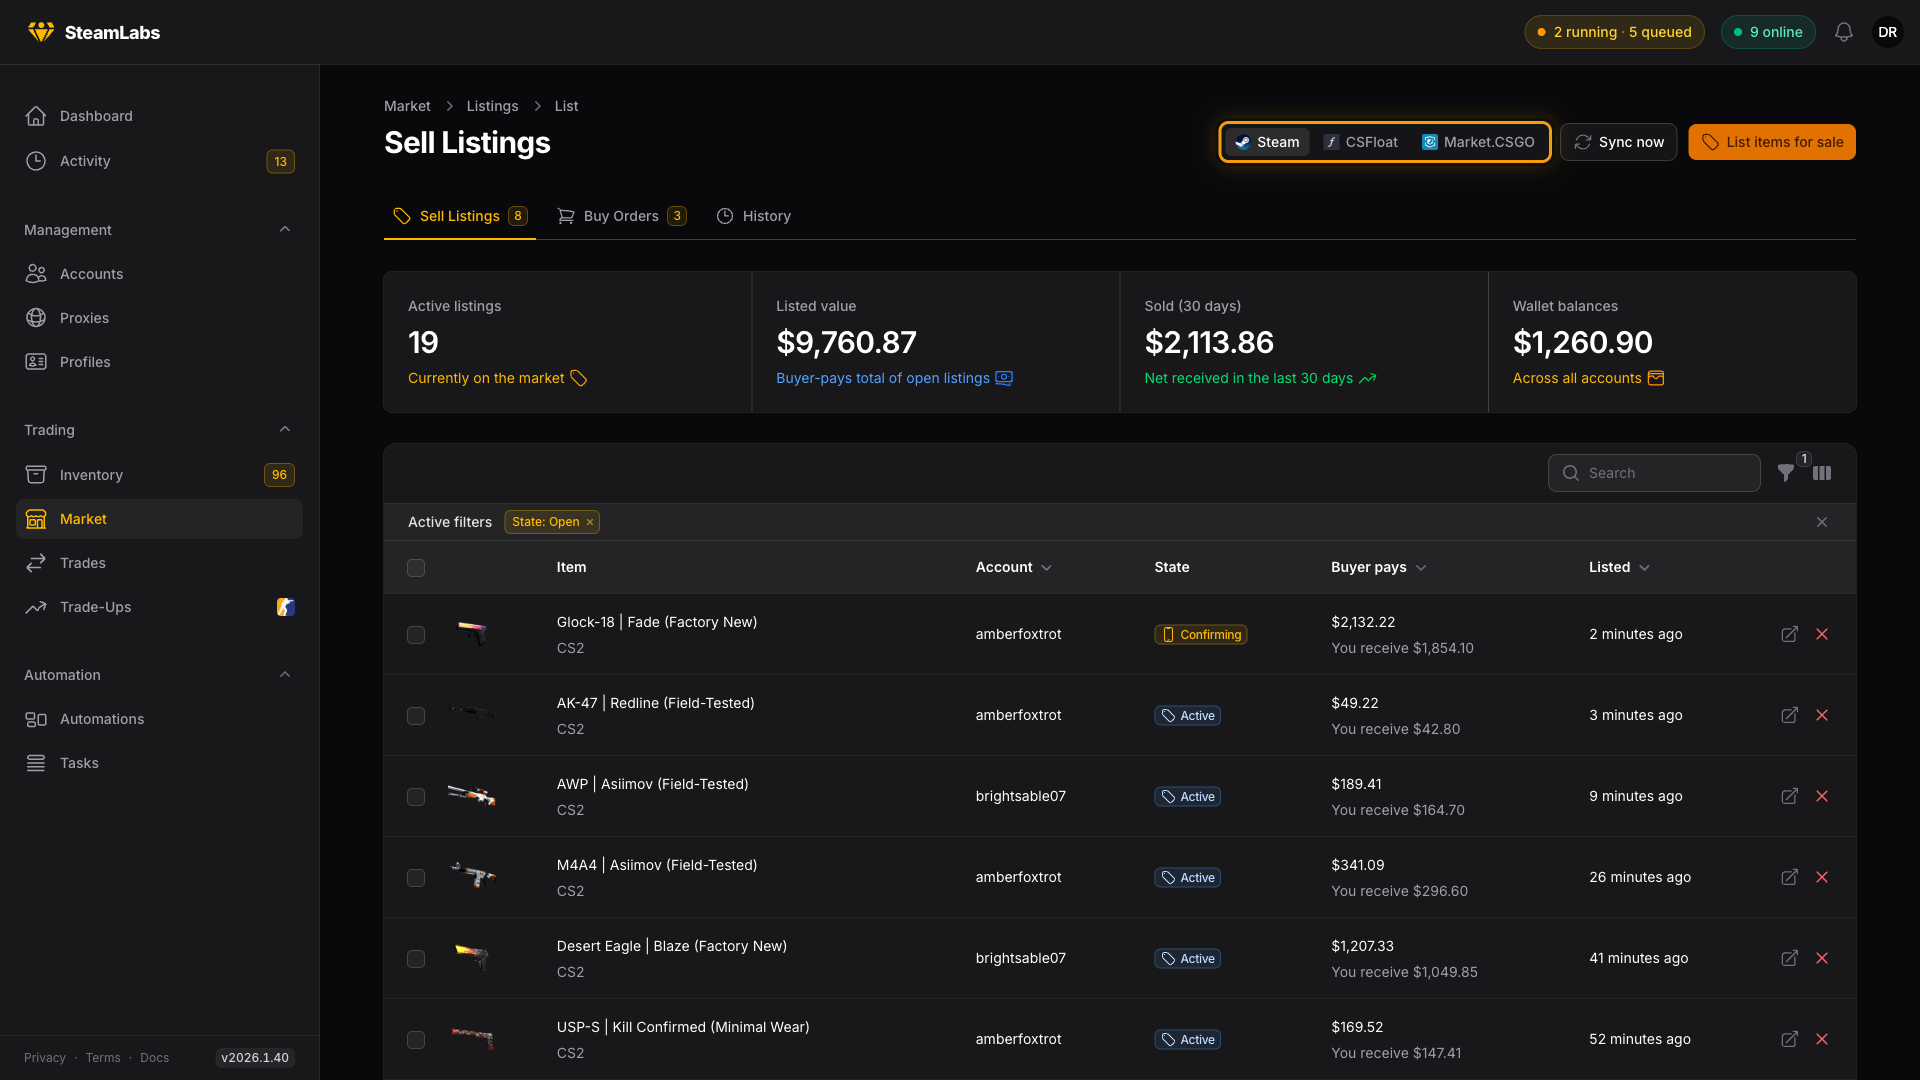Go to Listings breadcrumb link
This screenshot has height=1080, width=1920.
492,106
